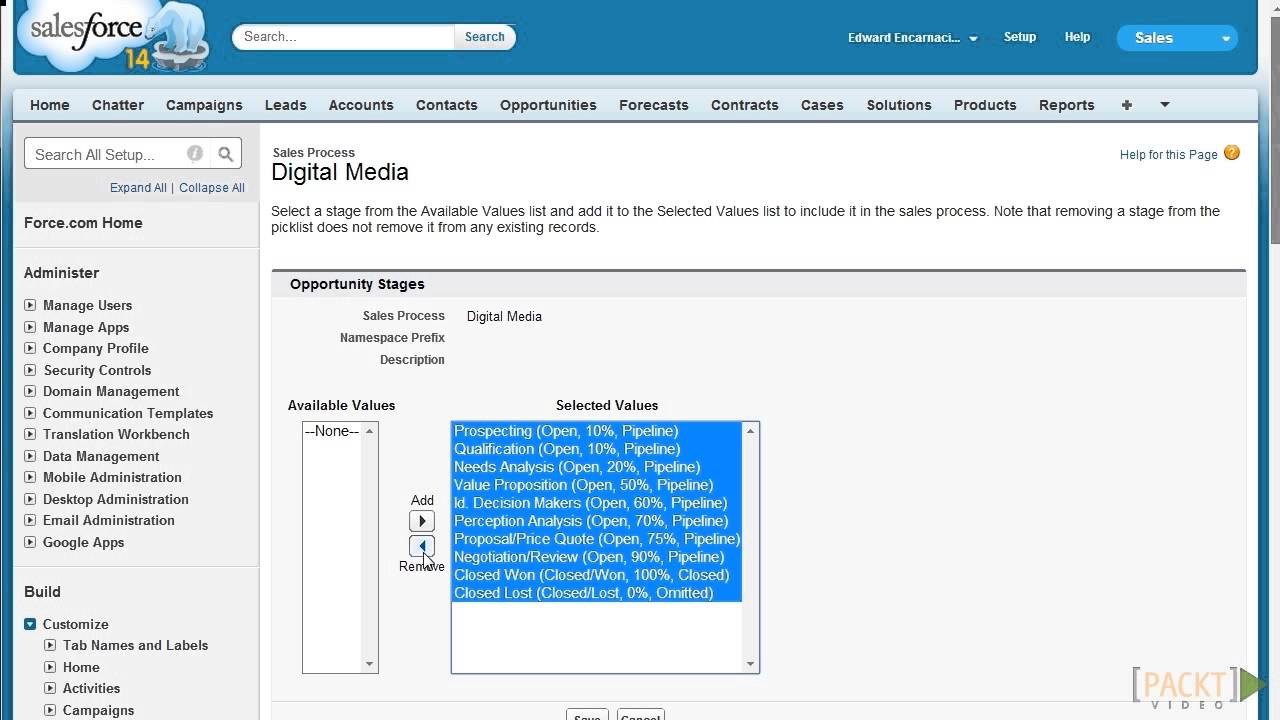Image resolution: width=1280 pixels, height=720 pixels.
Task: Open the Solutions tab
Action: [899, 105]
